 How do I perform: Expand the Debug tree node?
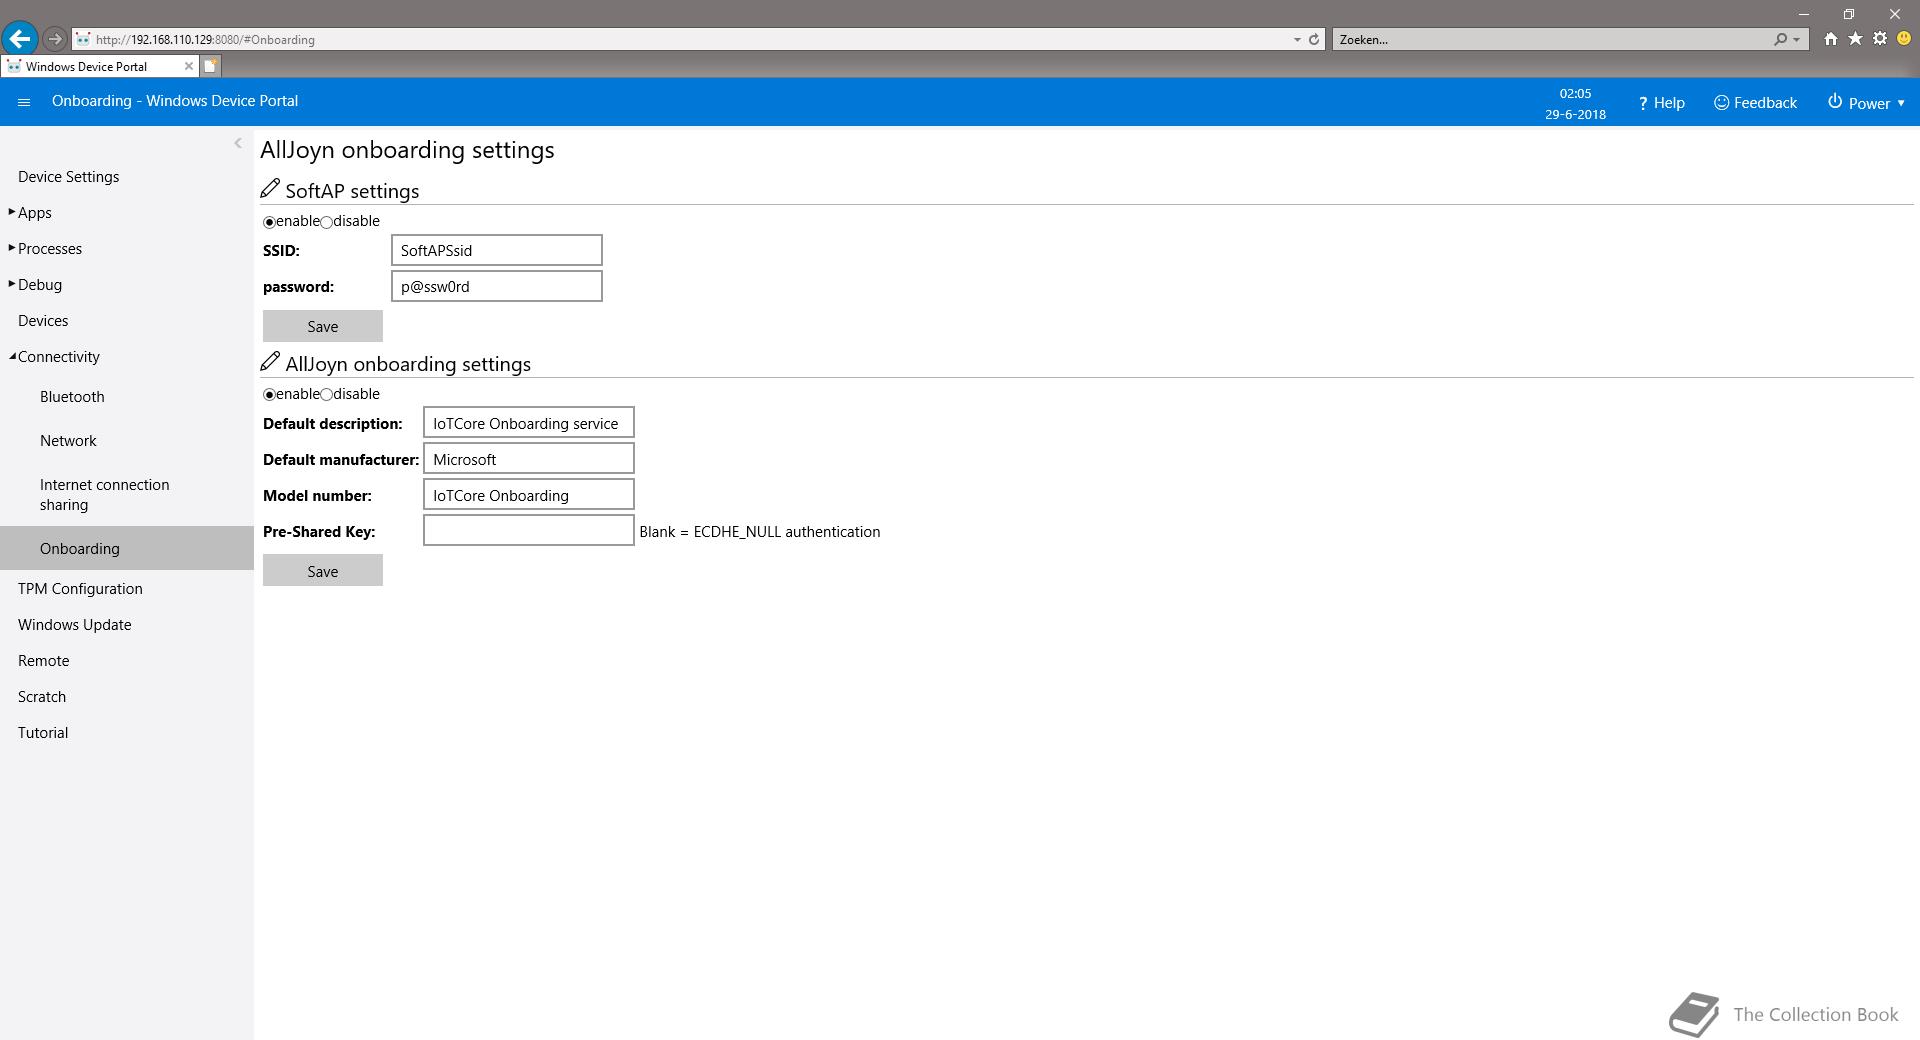[x=12, y=284]
